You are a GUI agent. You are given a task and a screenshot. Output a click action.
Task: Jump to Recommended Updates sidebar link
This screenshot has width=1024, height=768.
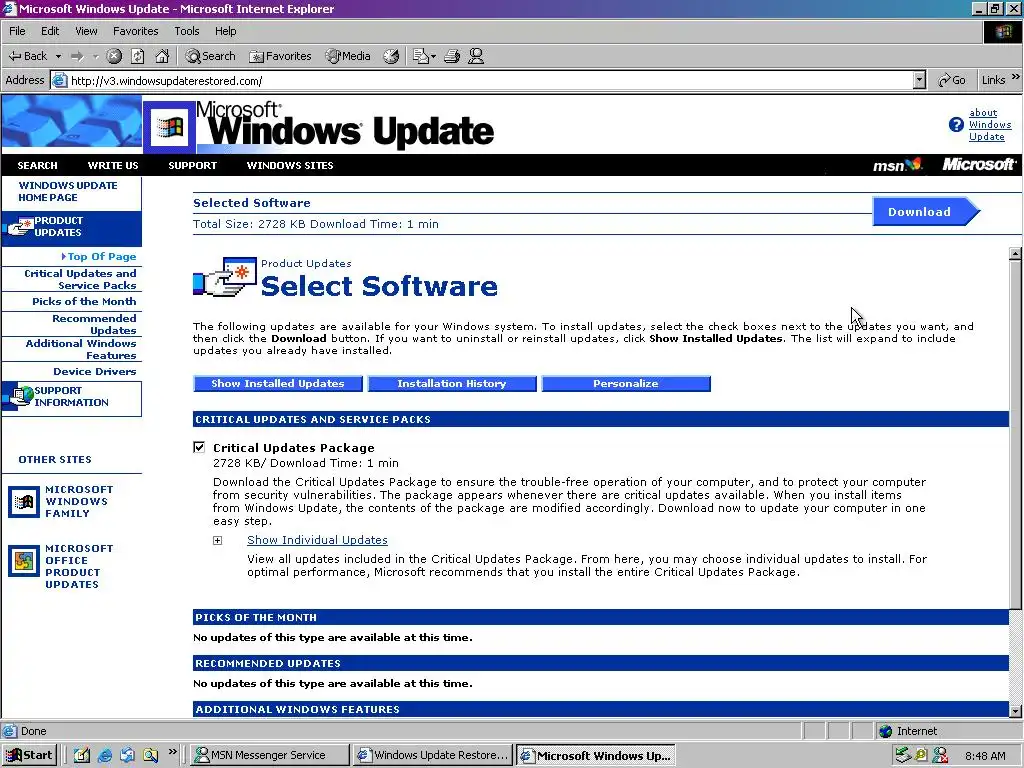click(x=94, y=324)
